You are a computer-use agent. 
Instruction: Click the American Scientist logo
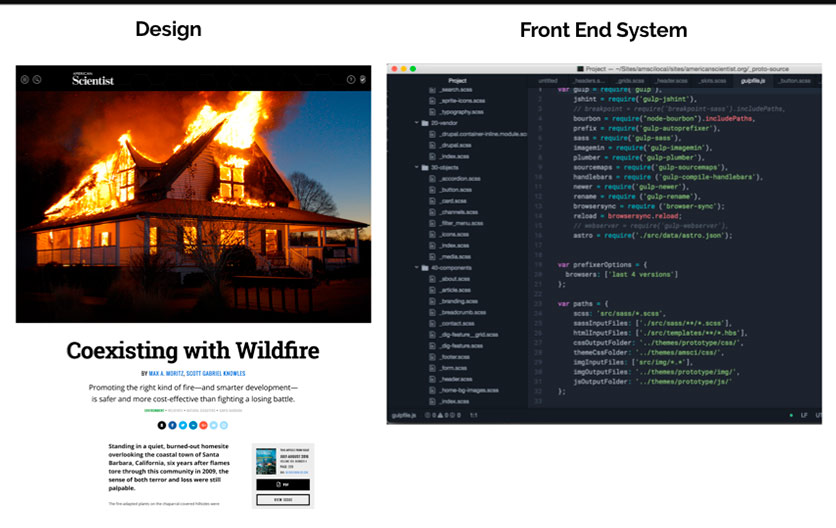[x=92, y=78]
